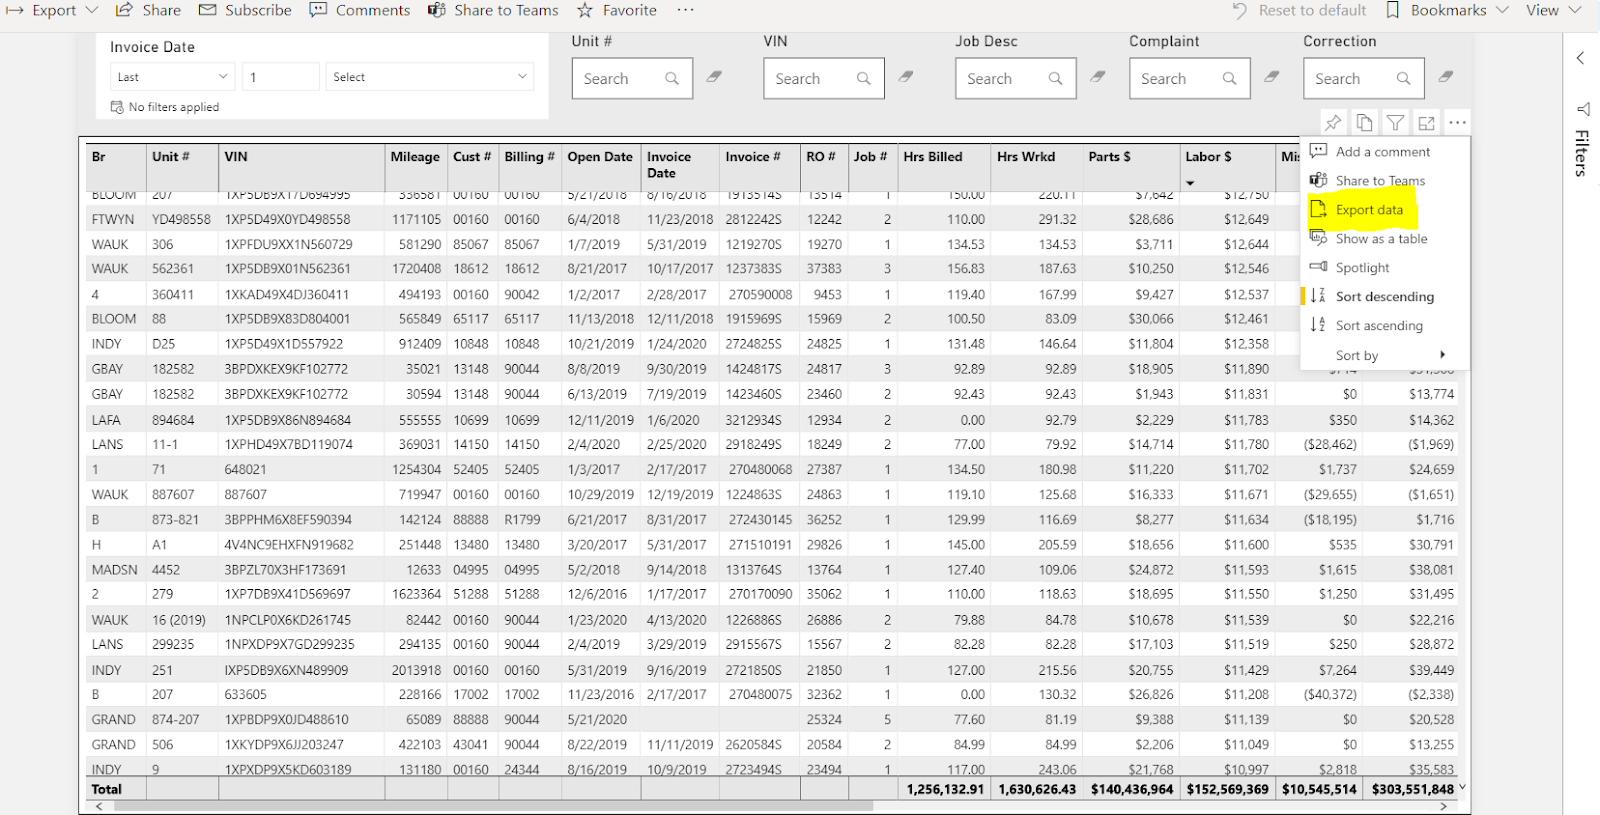Click the Unit # search box

[x=632, y=78]
